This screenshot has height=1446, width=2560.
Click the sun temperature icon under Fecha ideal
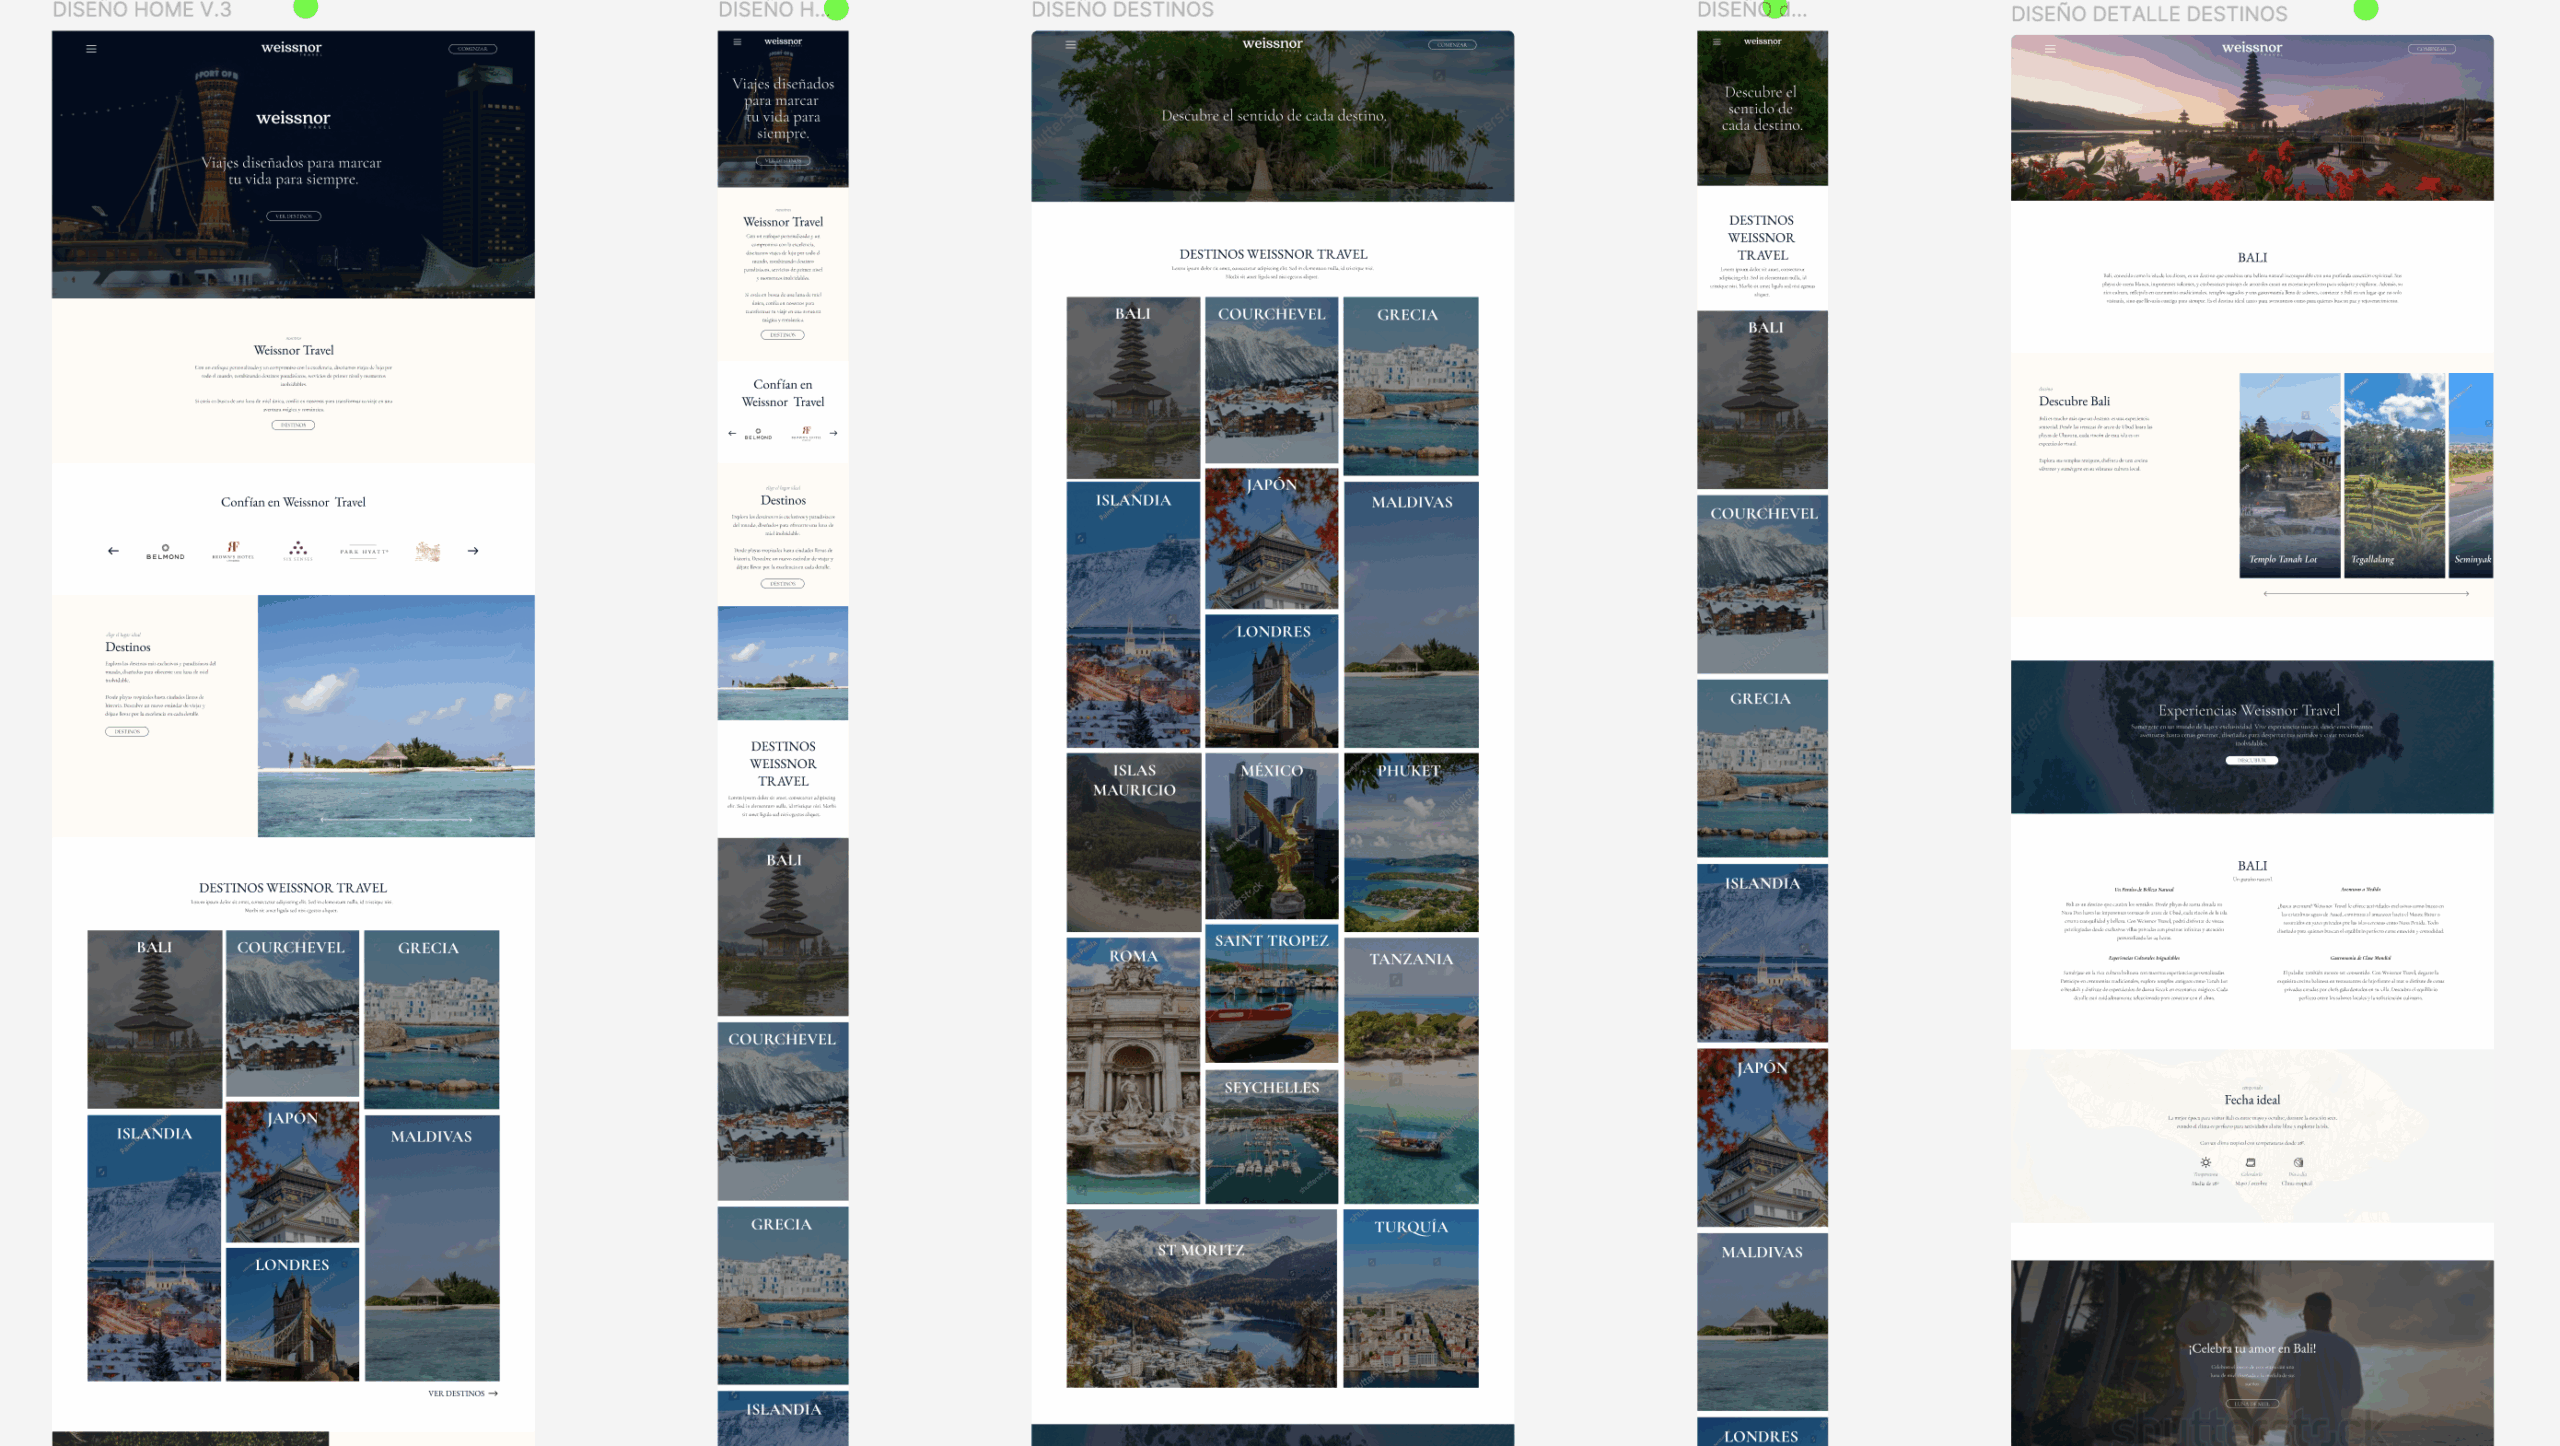tap(2205, 1163)
